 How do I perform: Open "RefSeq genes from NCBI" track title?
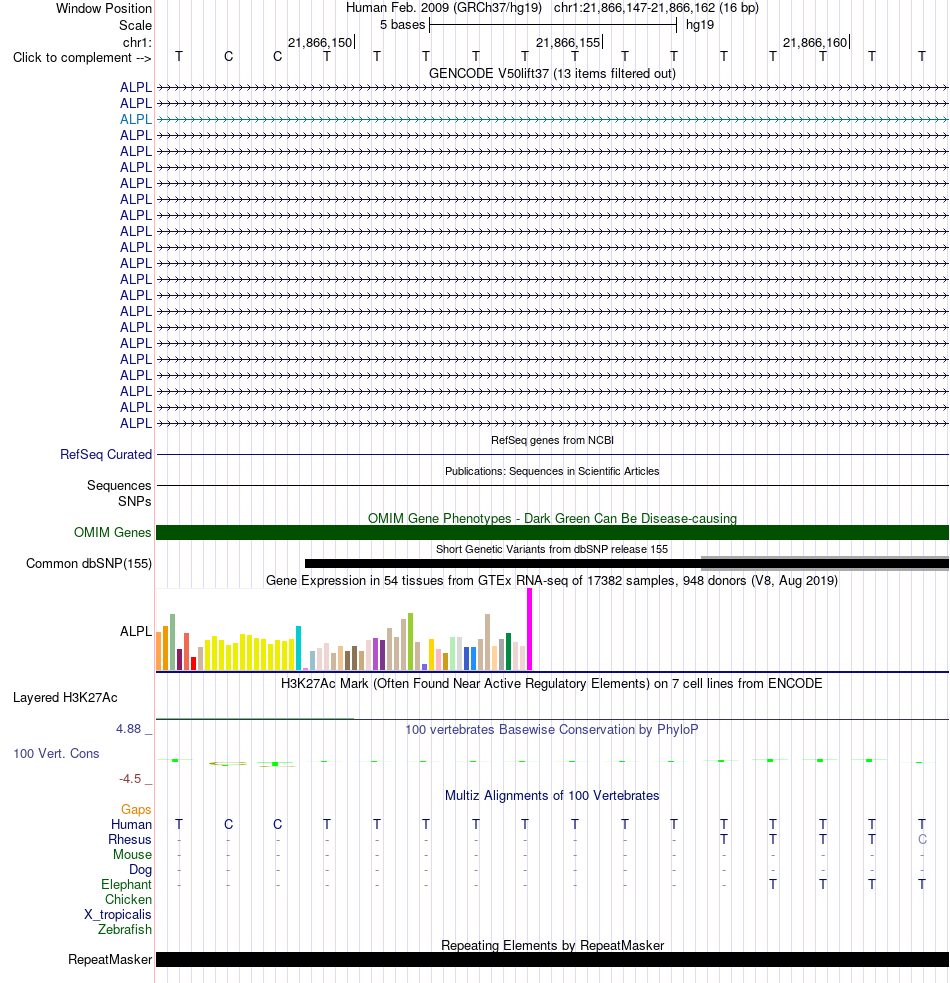[552, 440]
